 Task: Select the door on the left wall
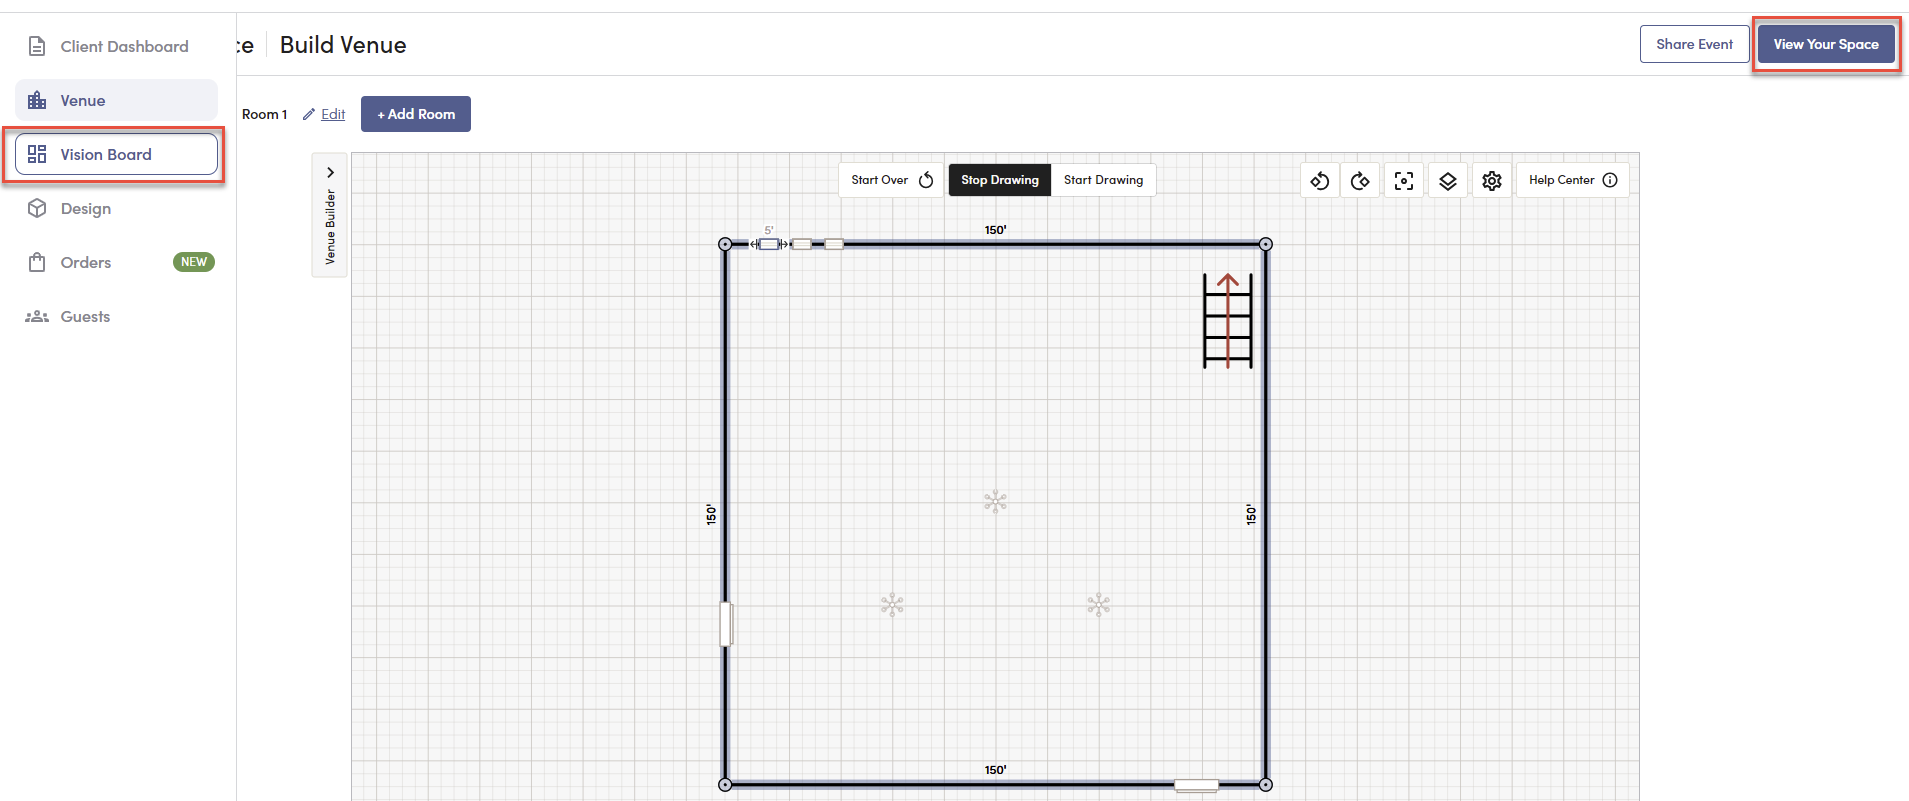tap(726, 624)
